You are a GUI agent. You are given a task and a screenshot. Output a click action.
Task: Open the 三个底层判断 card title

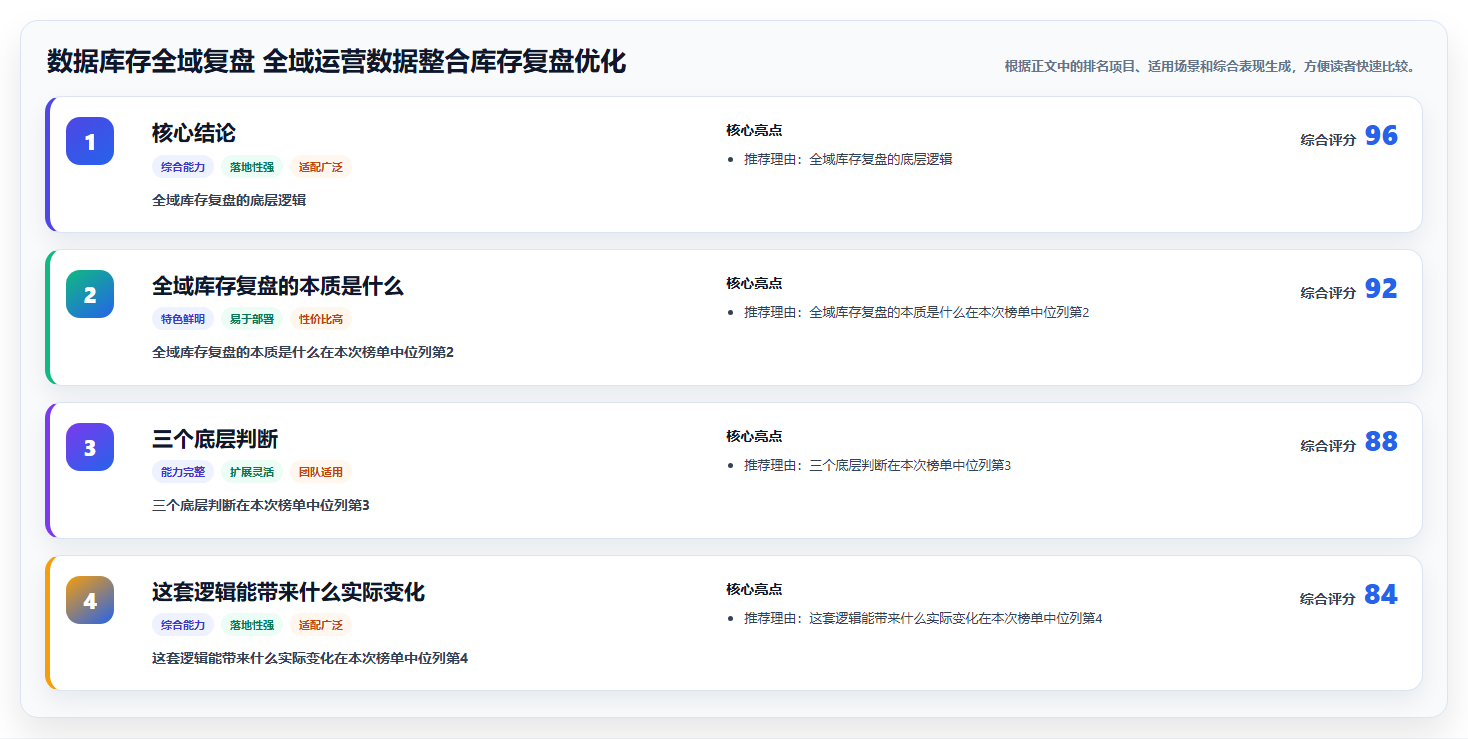(215, 439)
